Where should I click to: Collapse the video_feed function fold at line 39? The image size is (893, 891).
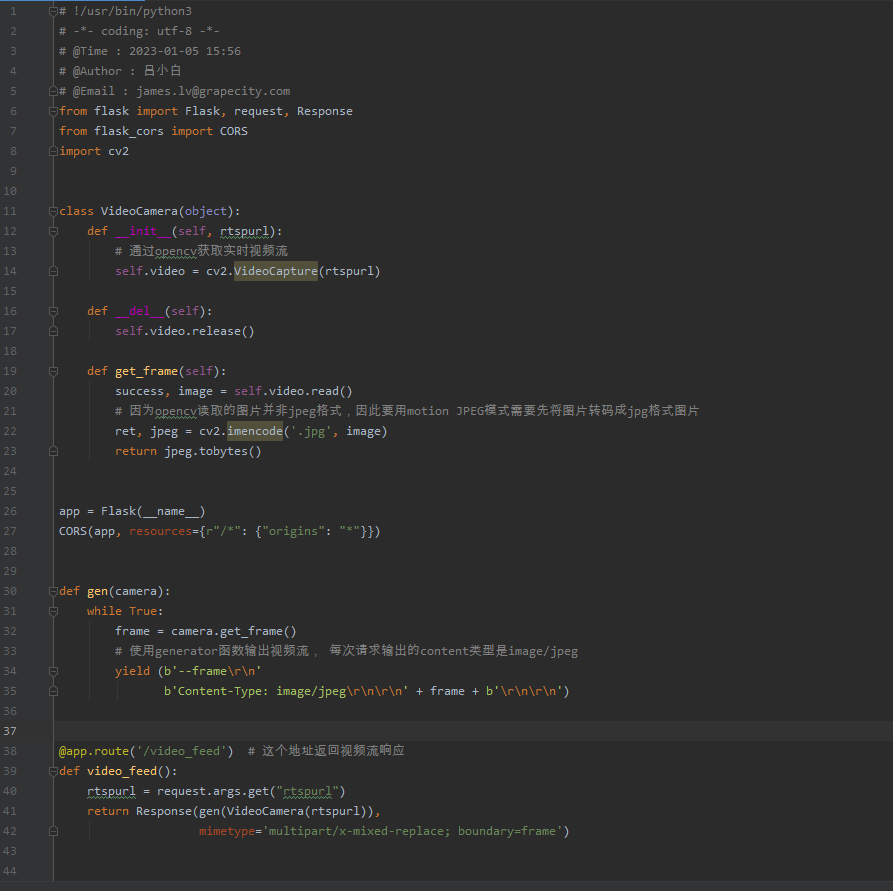[x=54, y=771]
